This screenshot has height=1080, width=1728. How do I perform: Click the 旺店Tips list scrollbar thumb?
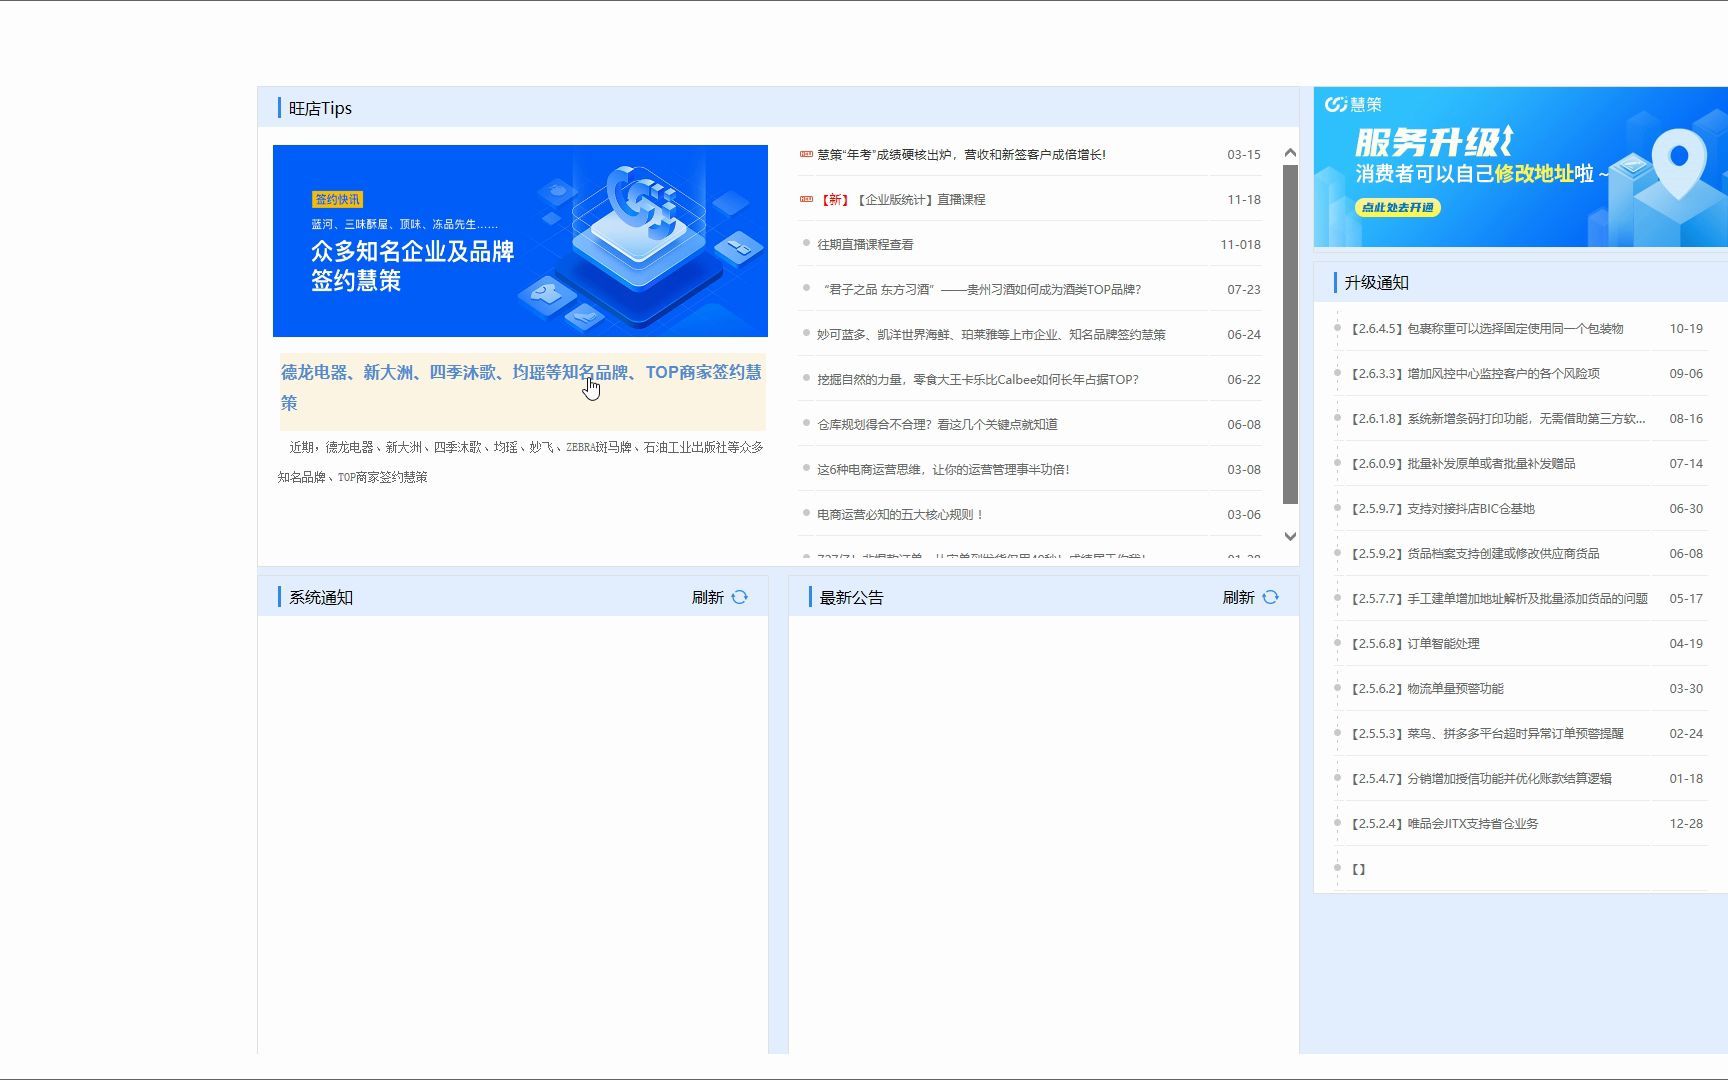(x=1290, y=334)
